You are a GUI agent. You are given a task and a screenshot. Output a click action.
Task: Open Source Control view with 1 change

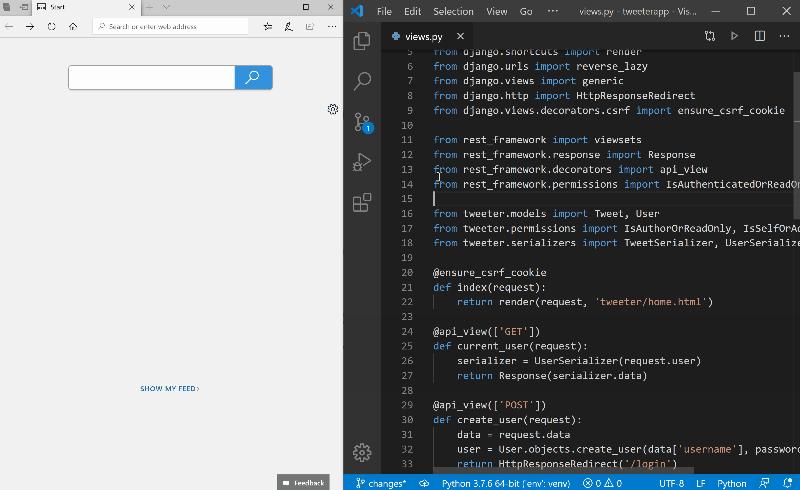click(363, 122)
